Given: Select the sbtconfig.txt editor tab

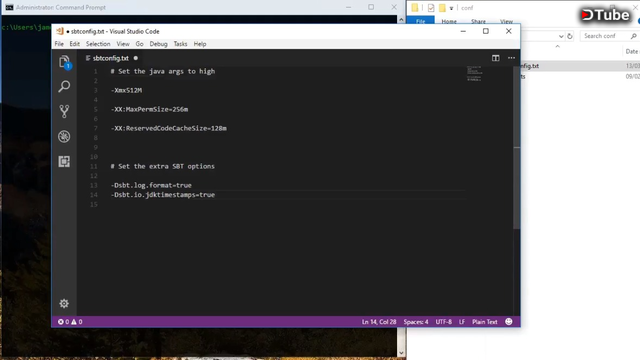Looking at the screenshot, I should (111, 58).
